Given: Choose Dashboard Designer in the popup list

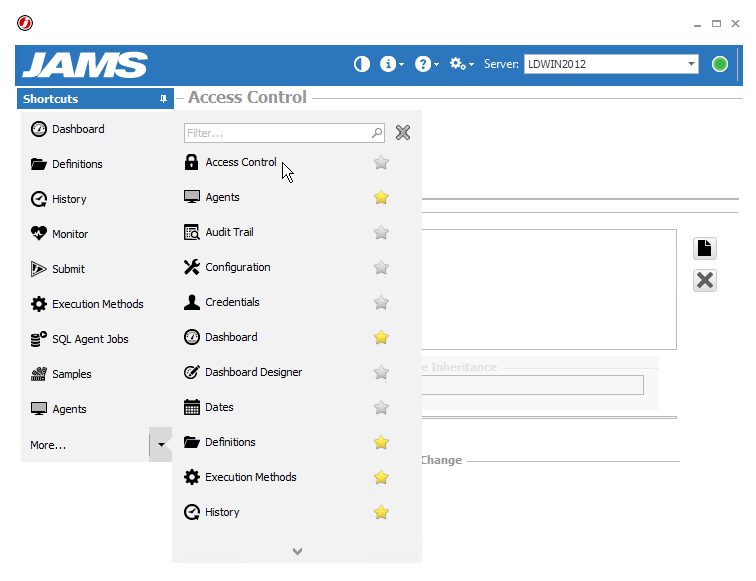Looking at the screenshot, I should coord(253,372).
